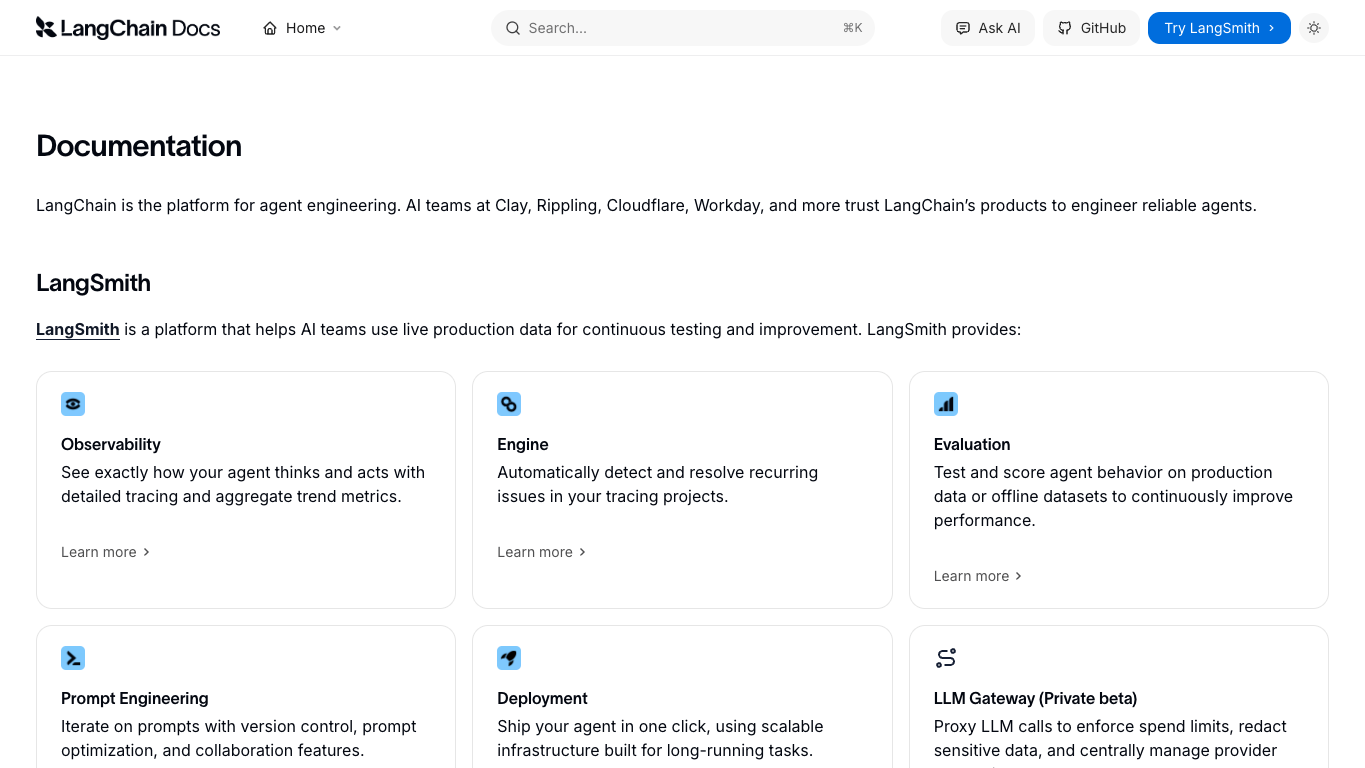This screenshot has width=1365, height=768.
Task: Click Learn more under Observability
Action: [105, 552]
